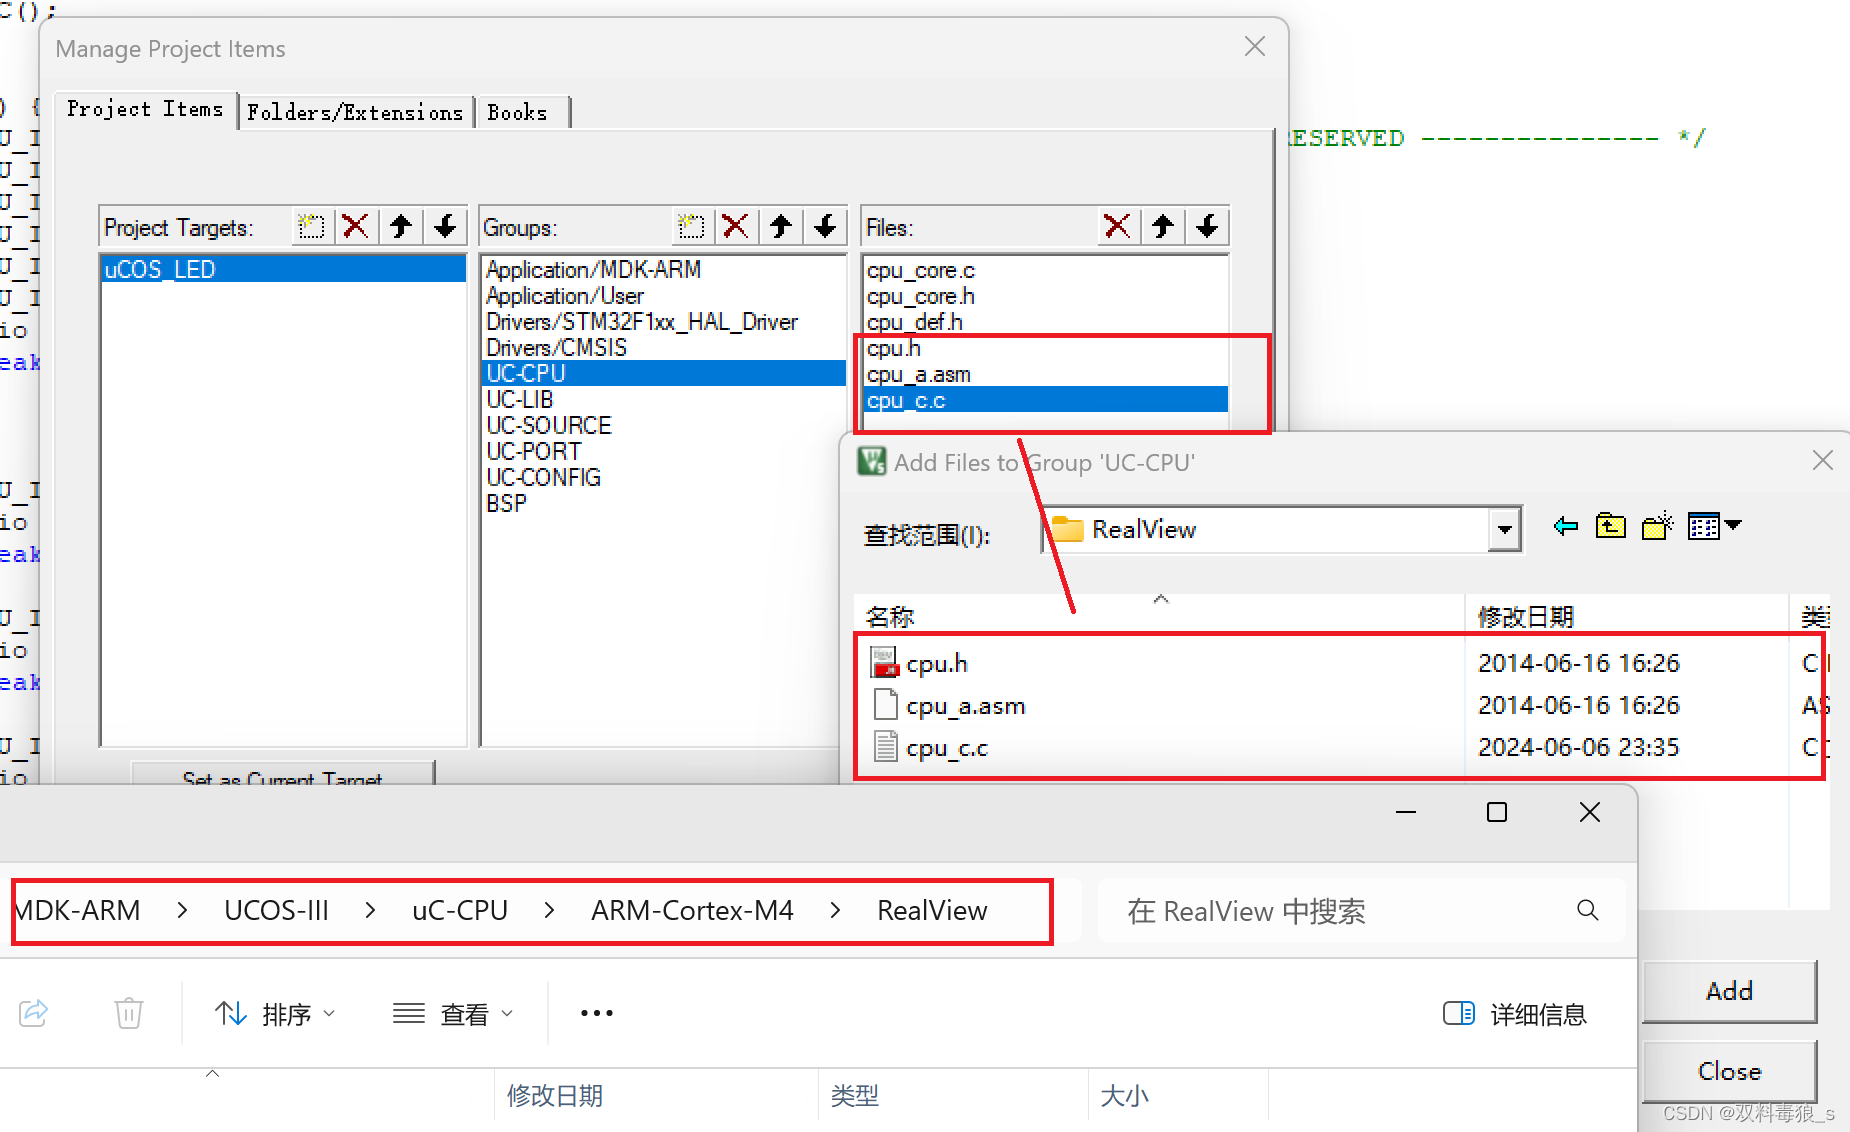
Task: Navigate to MDK-ARM in the address bar
Action: click(x=77, y=910)
